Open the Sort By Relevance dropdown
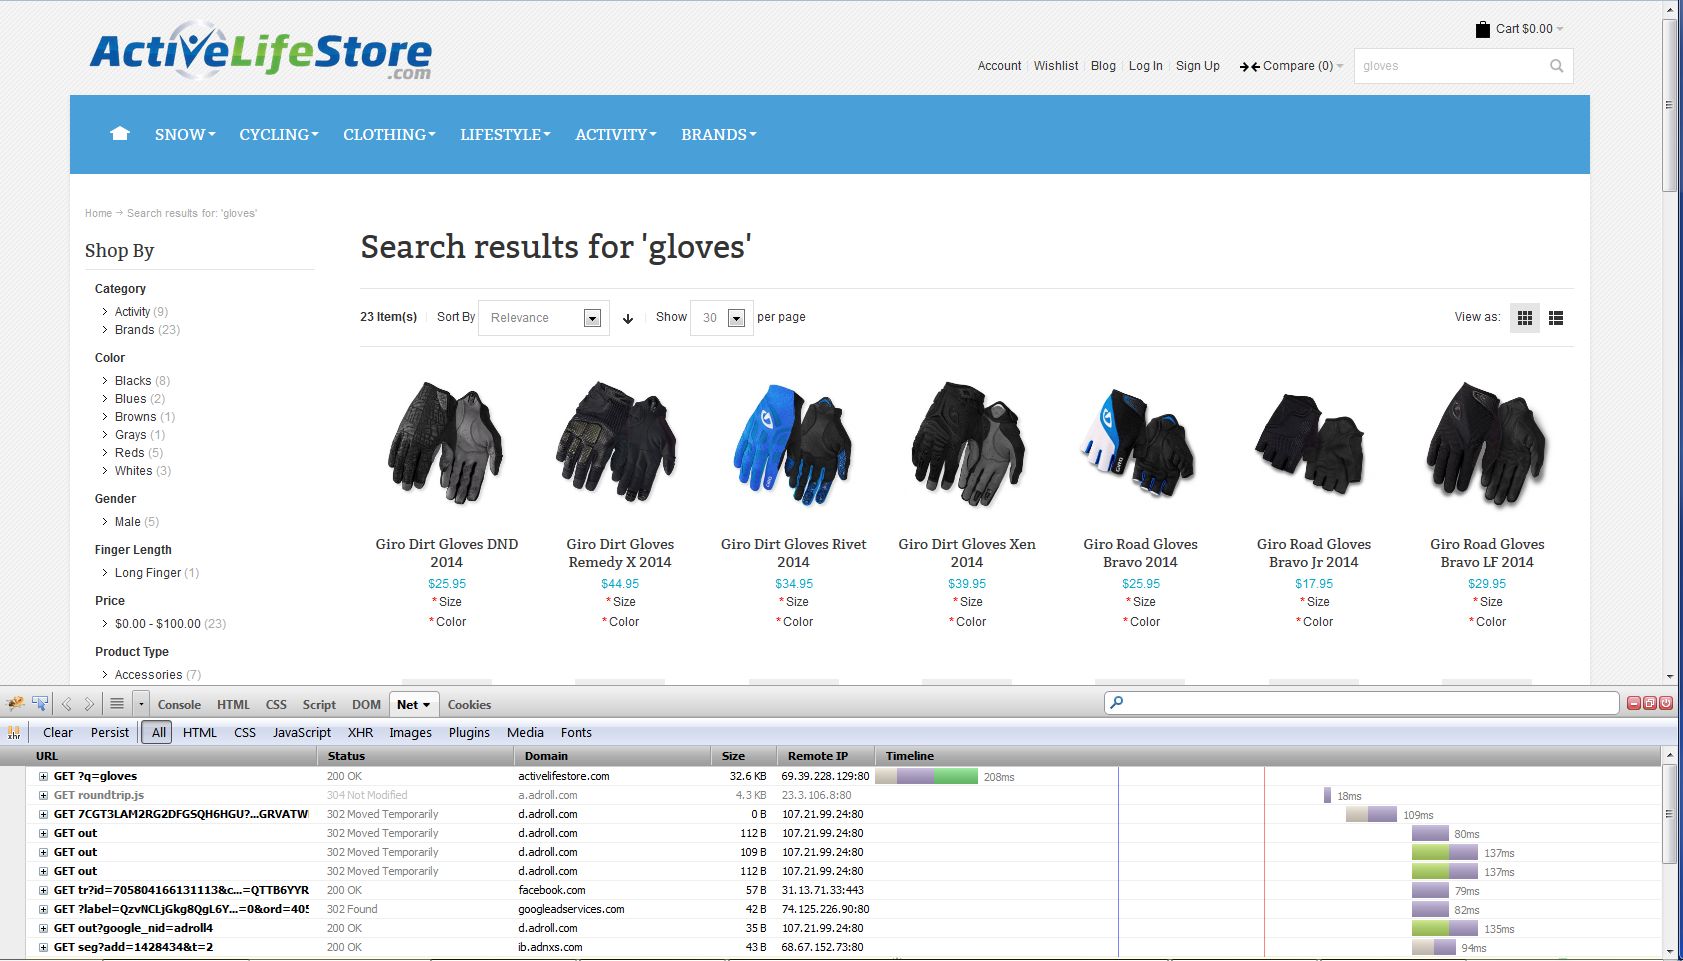This screenshot has width=1683, height=961. [x=544, y=318]
